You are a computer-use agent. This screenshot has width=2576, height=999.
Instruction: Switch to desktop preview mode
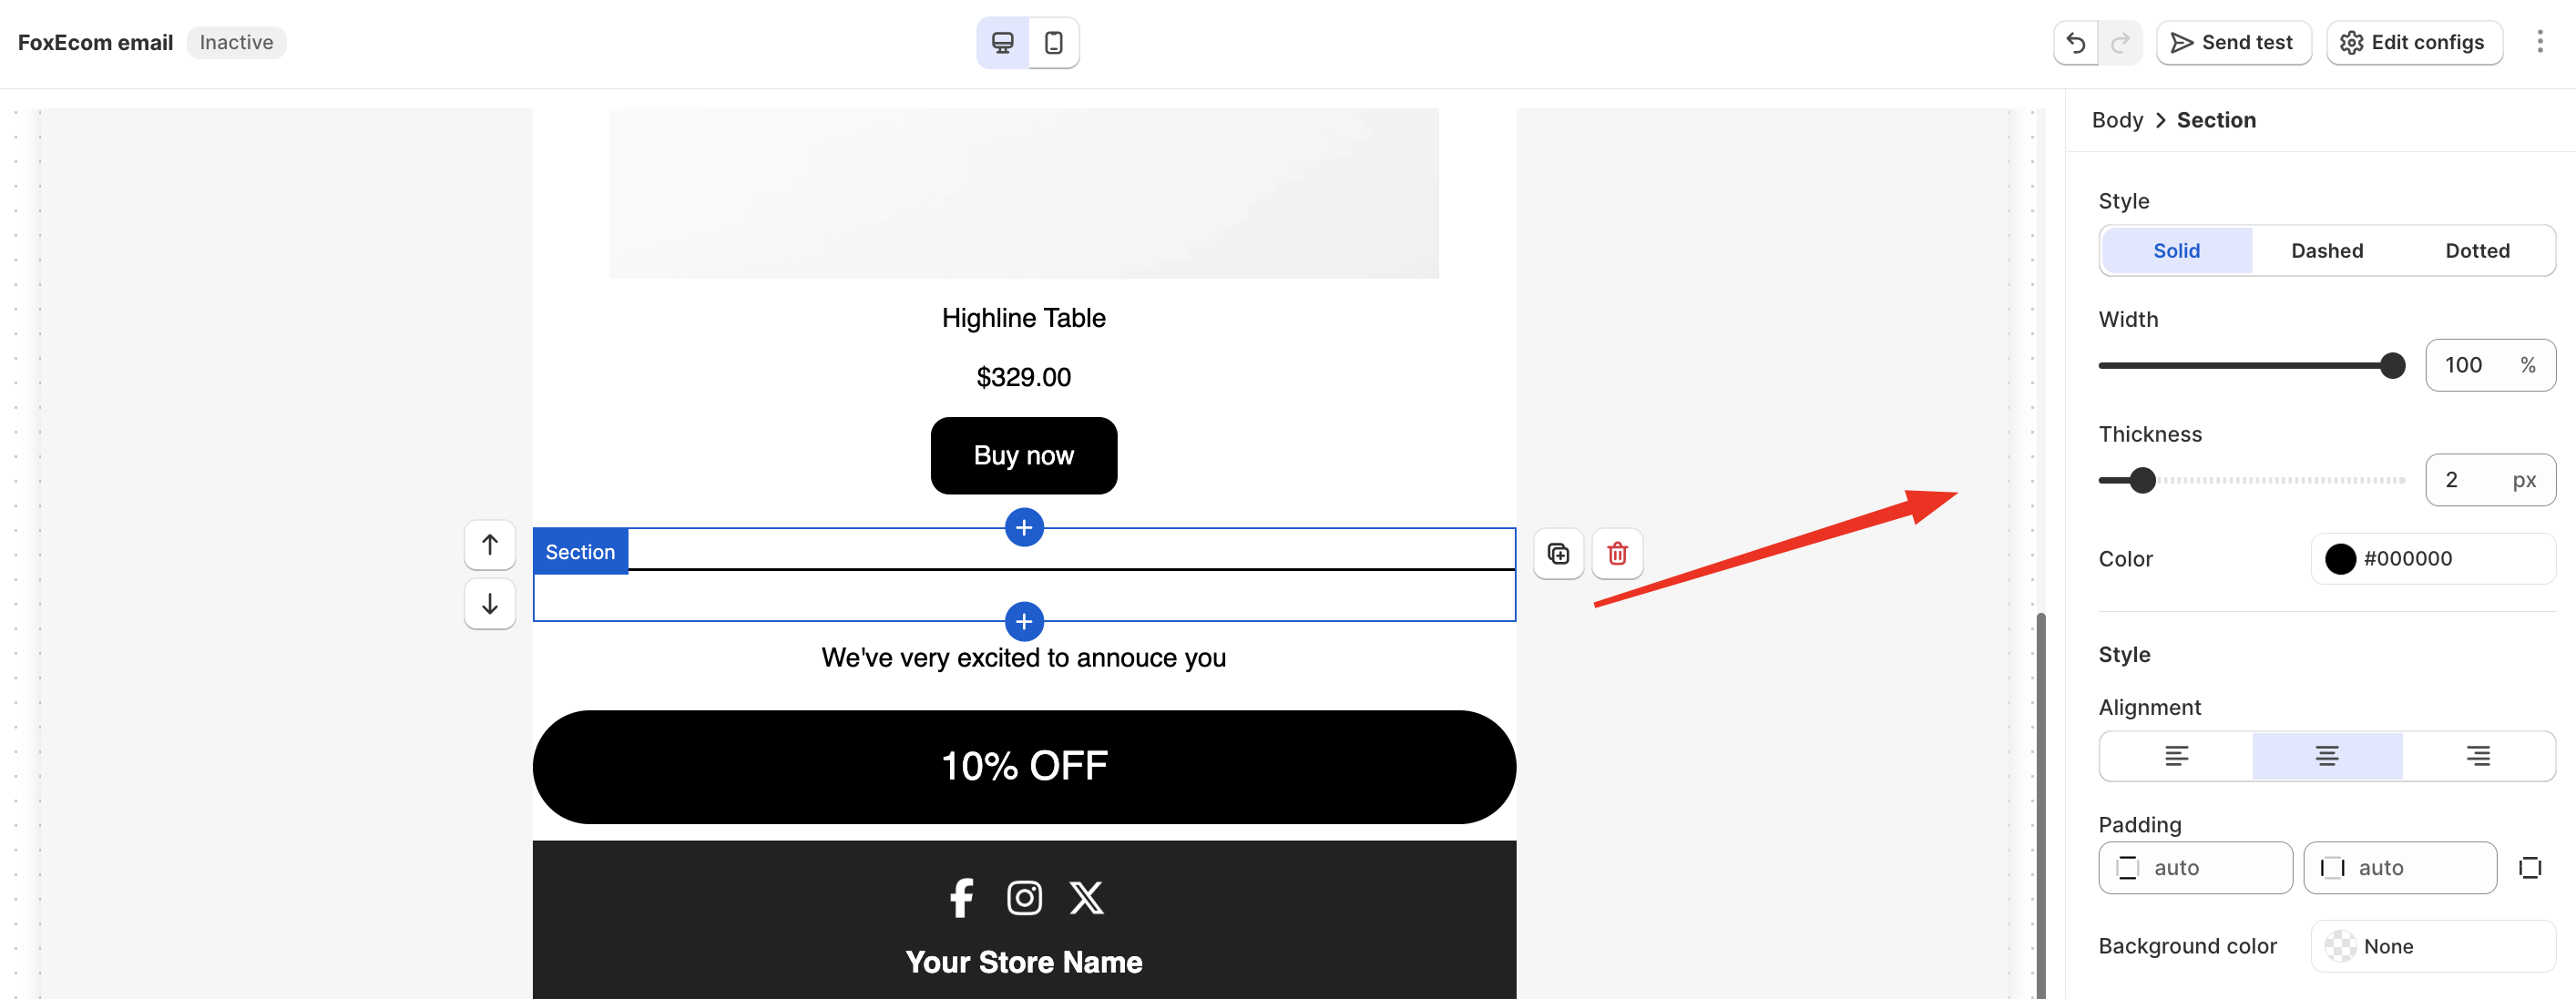click(x=1002, y=43)
